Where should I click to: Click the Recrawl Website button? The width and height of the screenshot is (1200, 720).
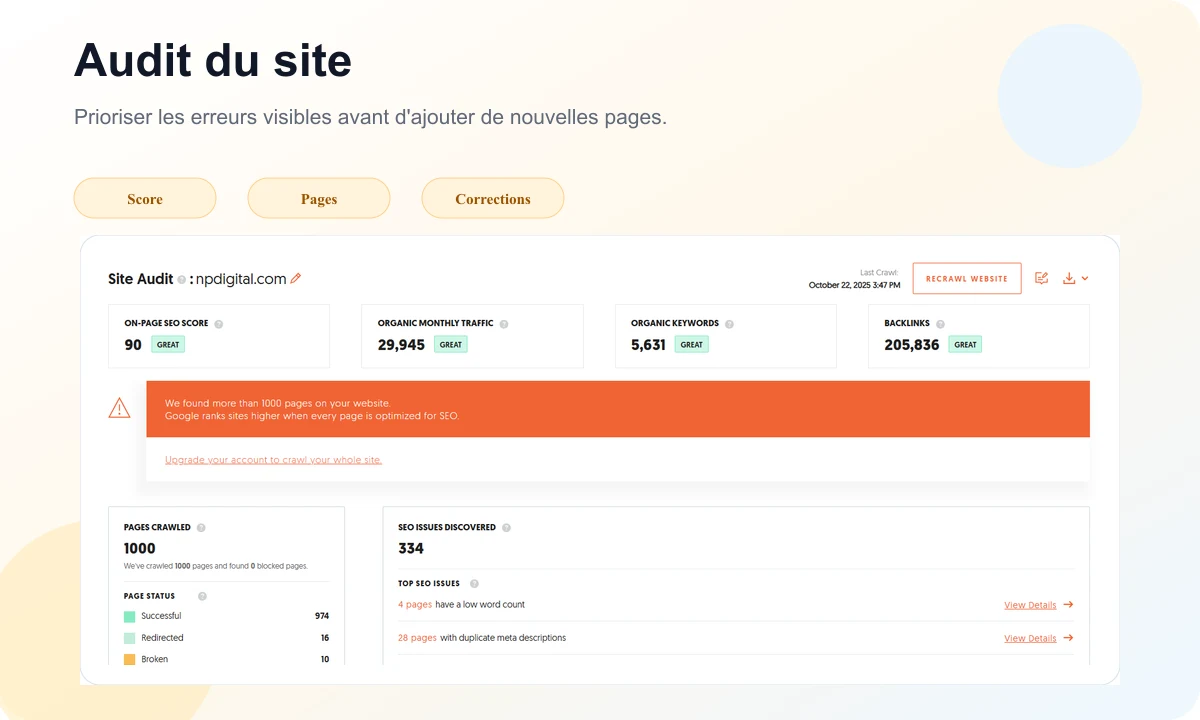tap(967, 279)
